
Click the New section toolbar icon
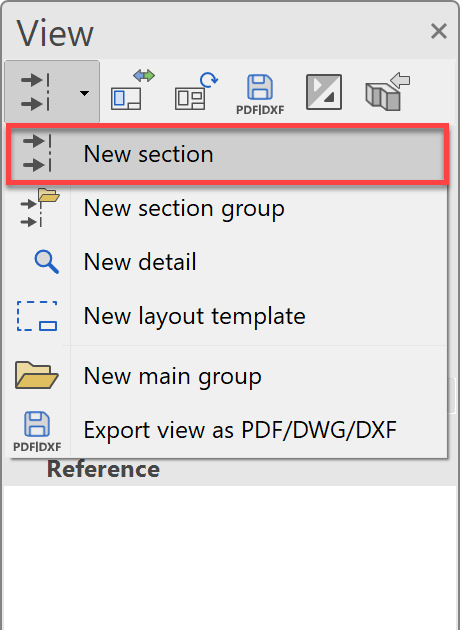pyautogui.click(x=36, y=92)
